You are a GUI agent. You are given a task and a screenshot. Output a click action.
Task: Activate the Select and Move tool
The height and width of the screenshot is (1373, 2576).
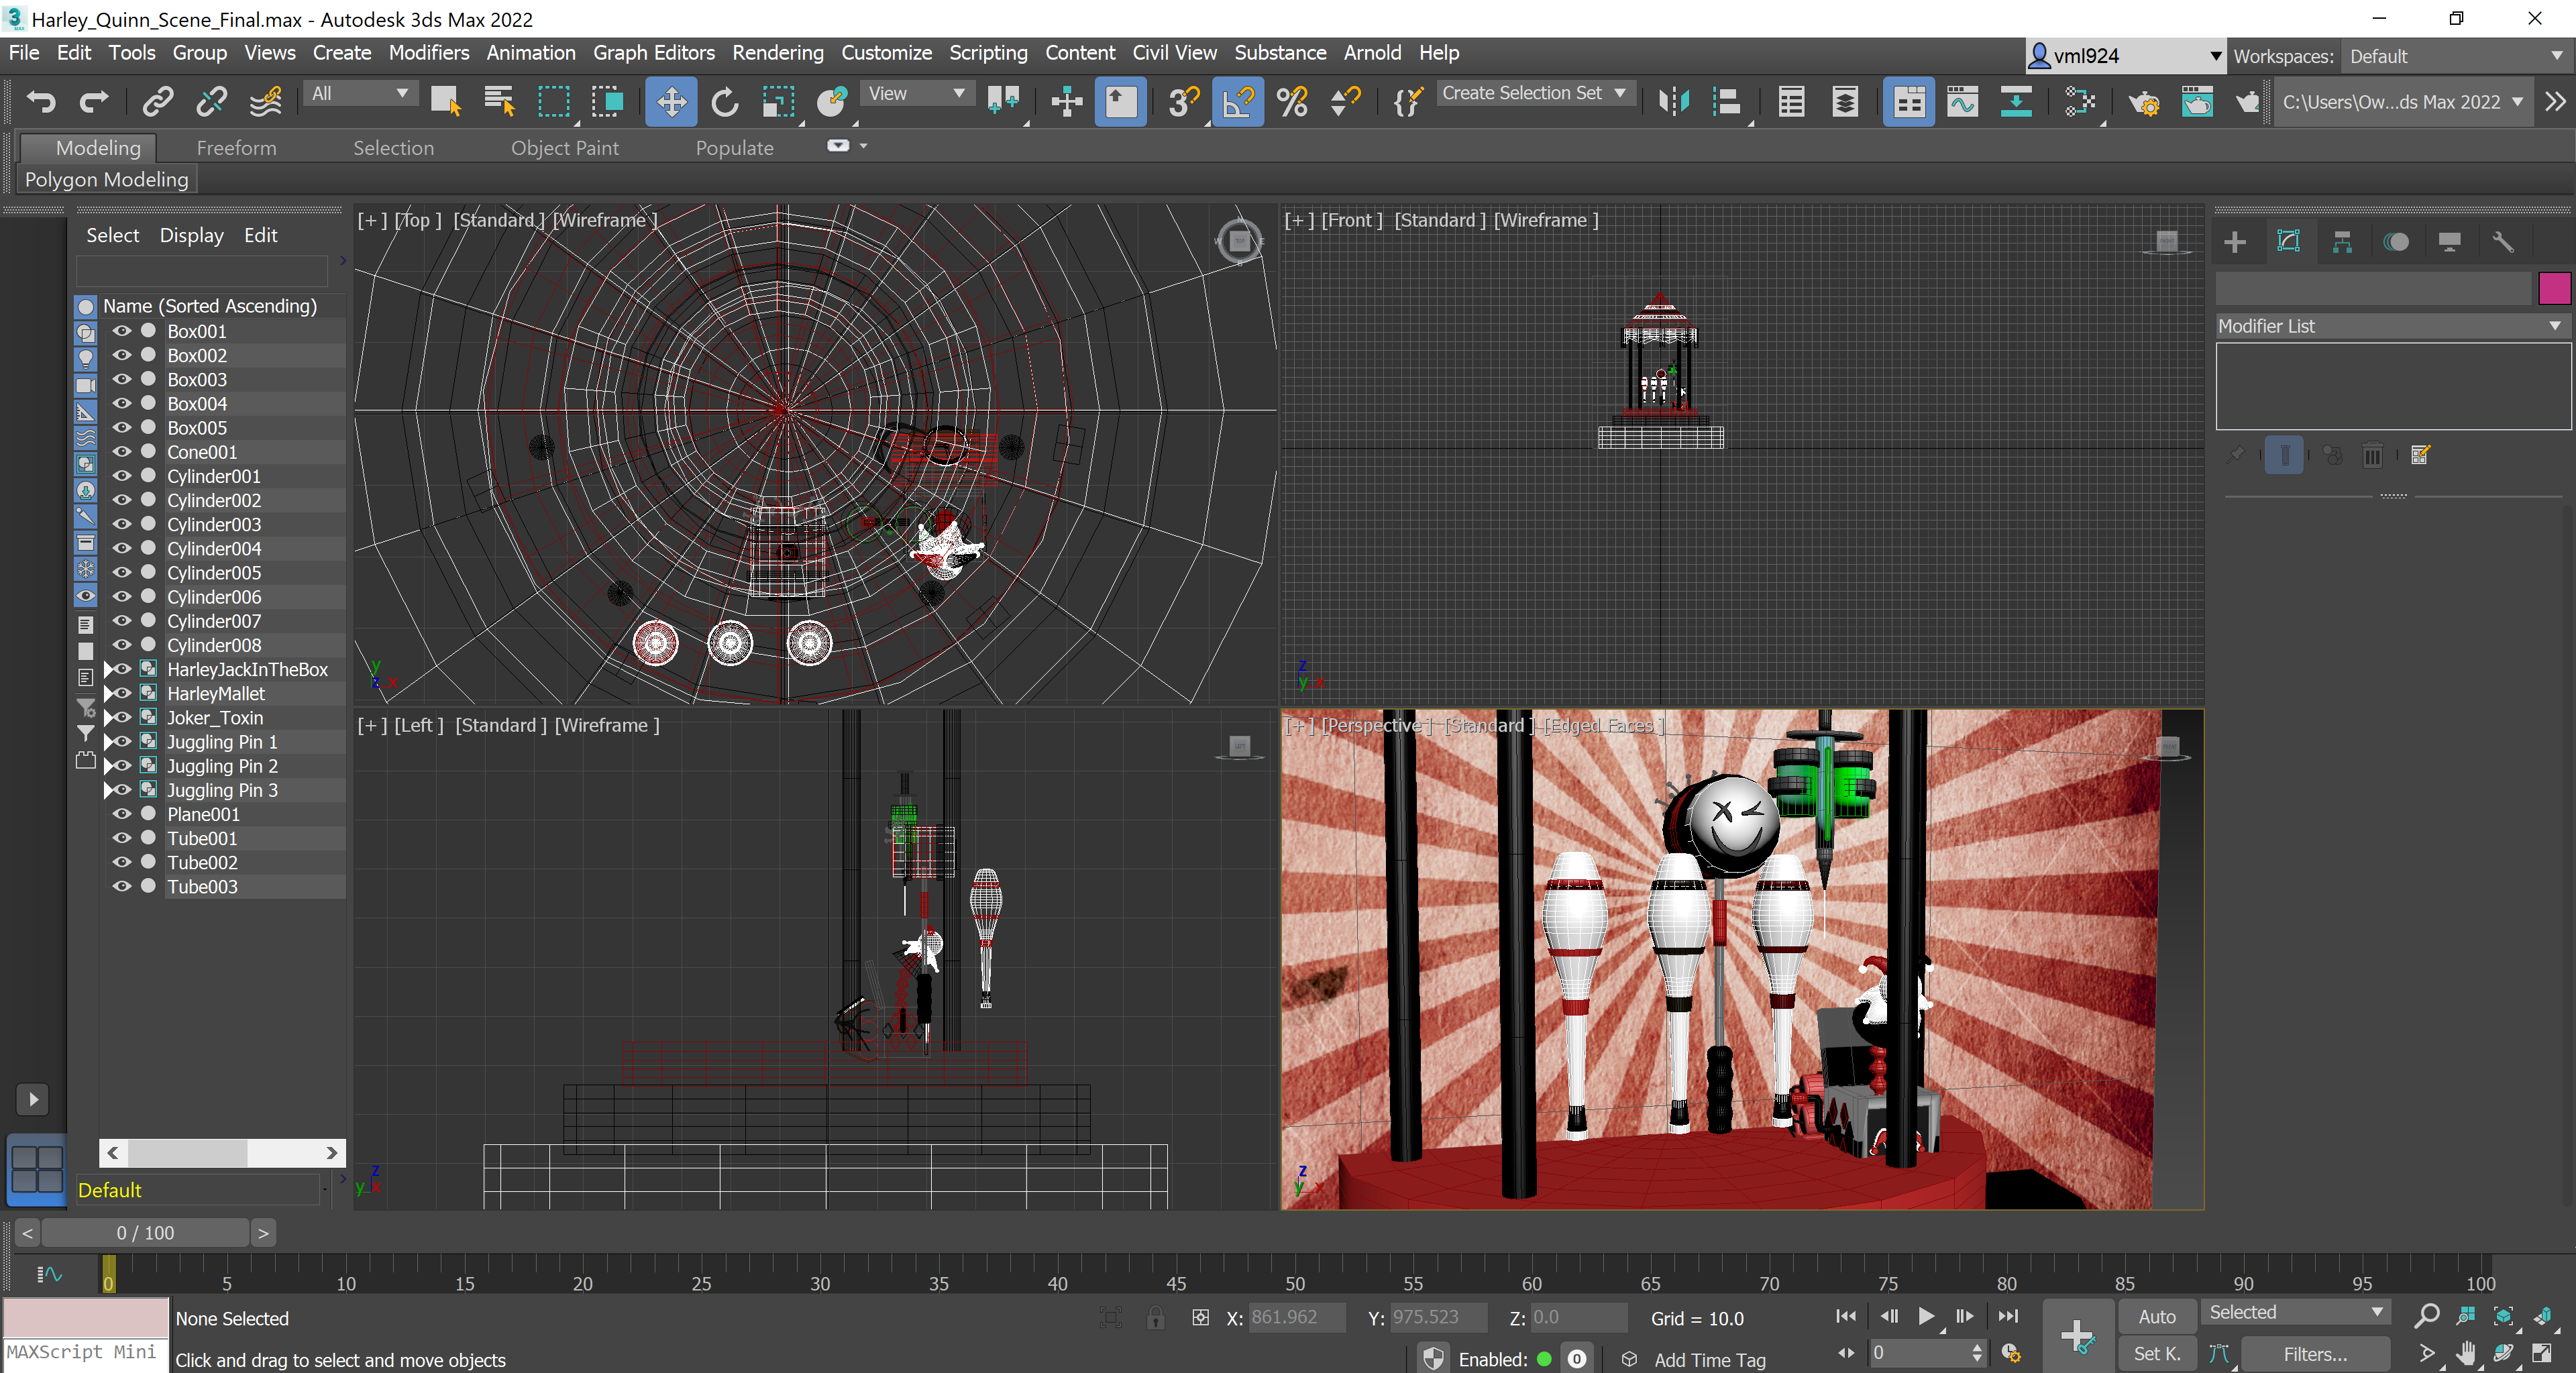pyautogui.click(x=671, y=101)
